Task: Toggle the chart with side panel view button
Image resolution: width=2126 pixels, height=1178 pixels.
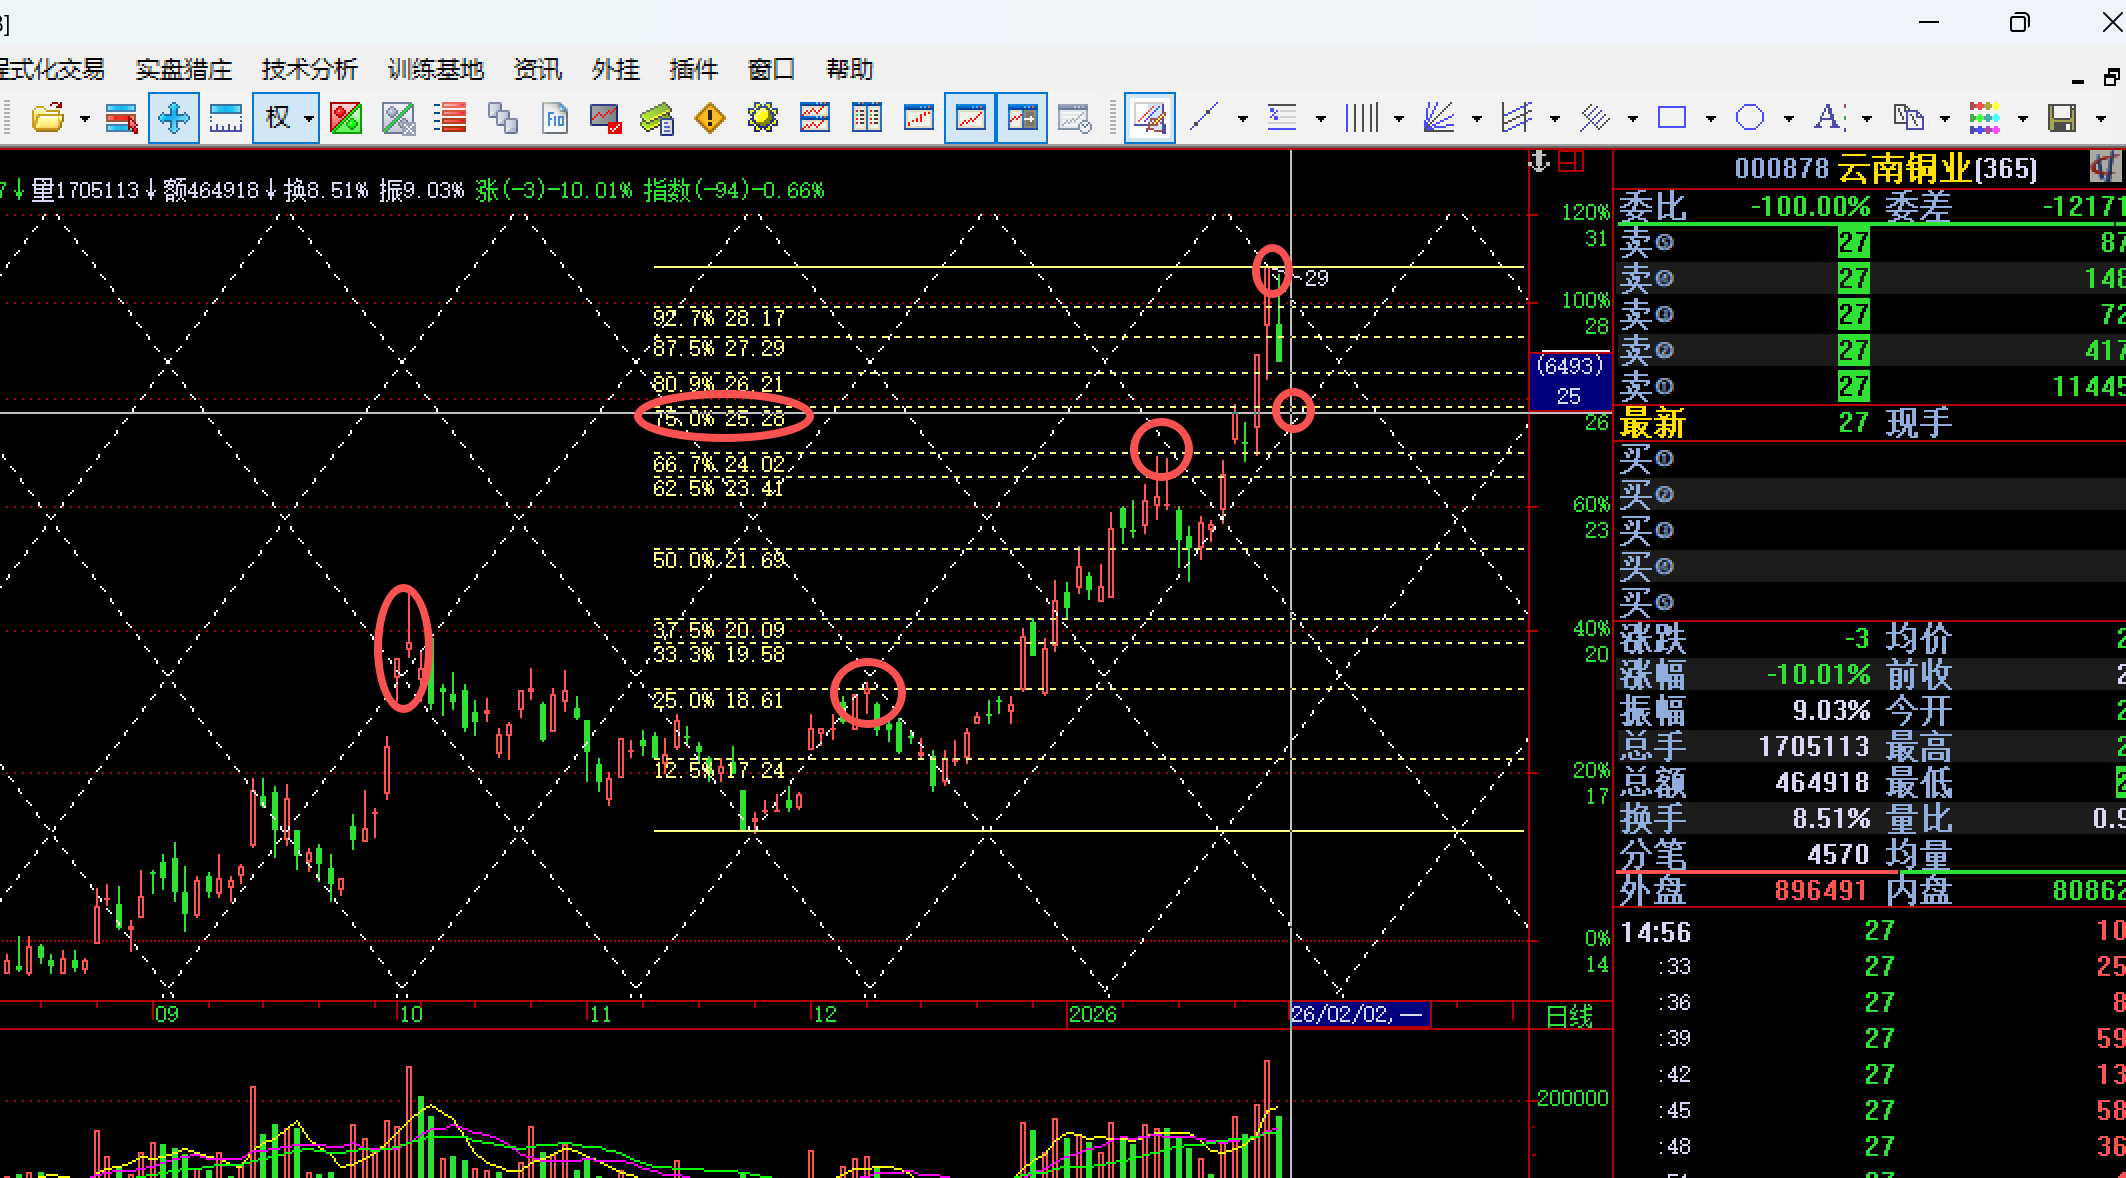Action: [x=1021, y=118]
